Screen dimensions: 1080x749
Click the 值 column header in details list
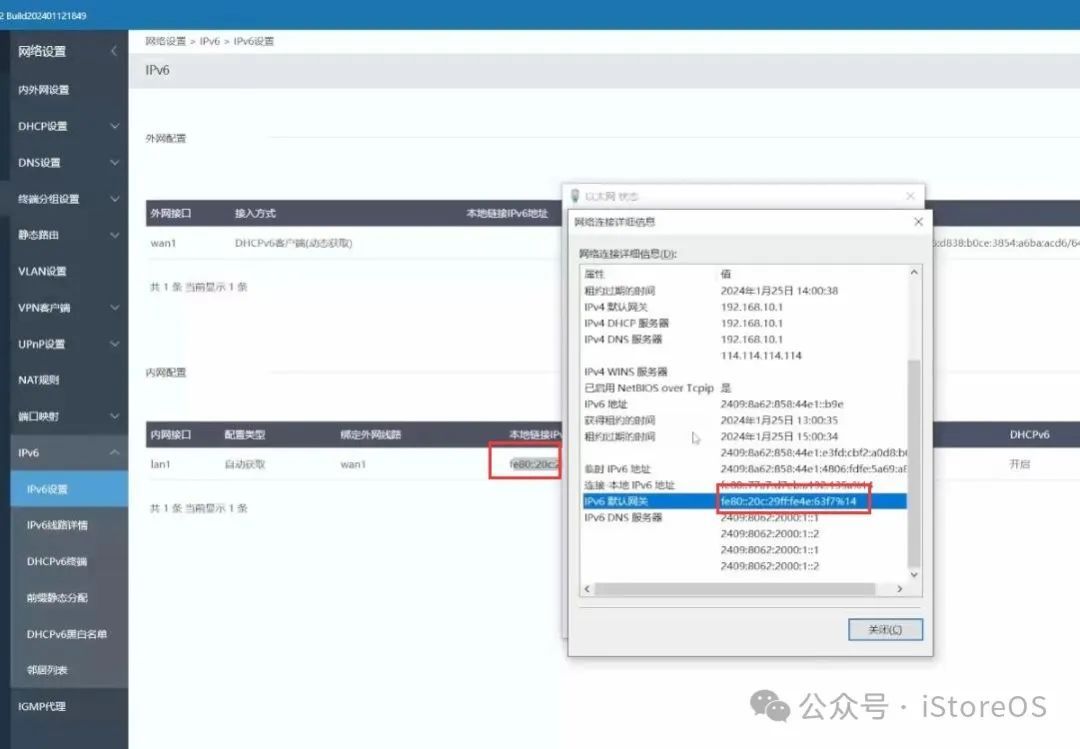pyautogui.click(x=726, y=274)
